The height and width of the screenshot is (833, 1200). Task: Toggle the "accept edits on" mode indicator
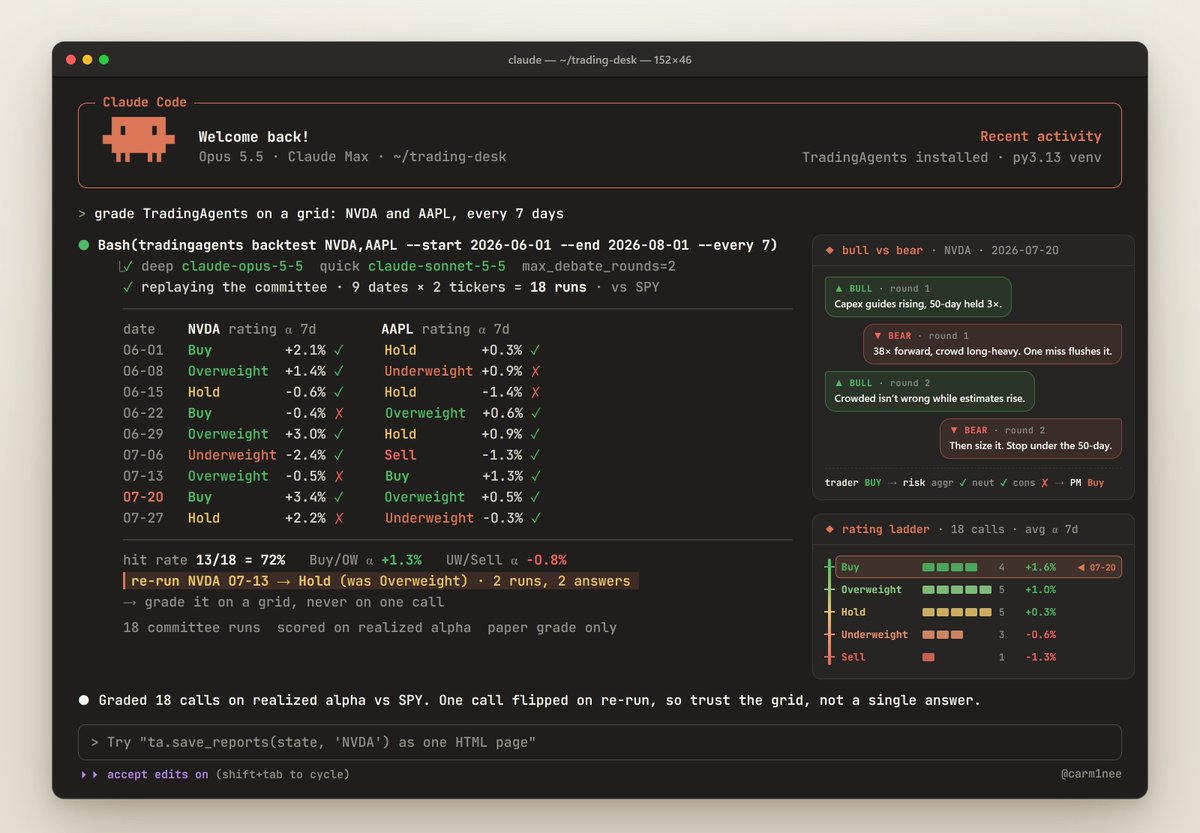coord(158,774)
